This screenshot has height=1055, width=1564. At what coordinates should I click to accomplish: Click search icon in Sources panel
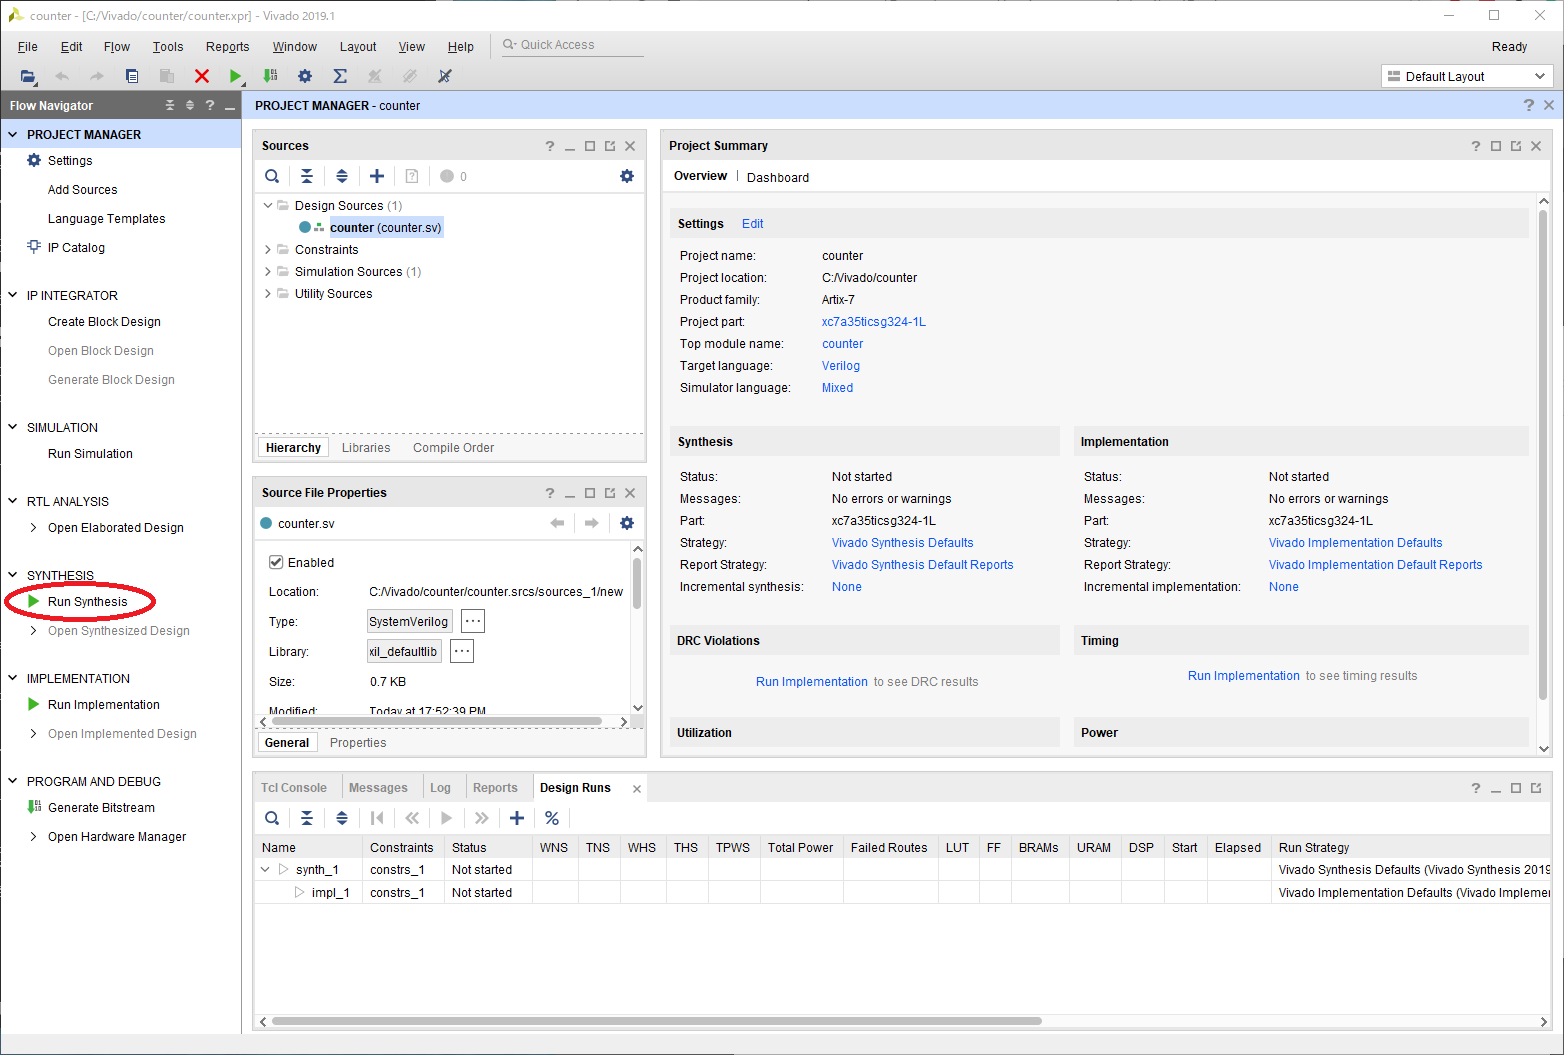[272, 176]
